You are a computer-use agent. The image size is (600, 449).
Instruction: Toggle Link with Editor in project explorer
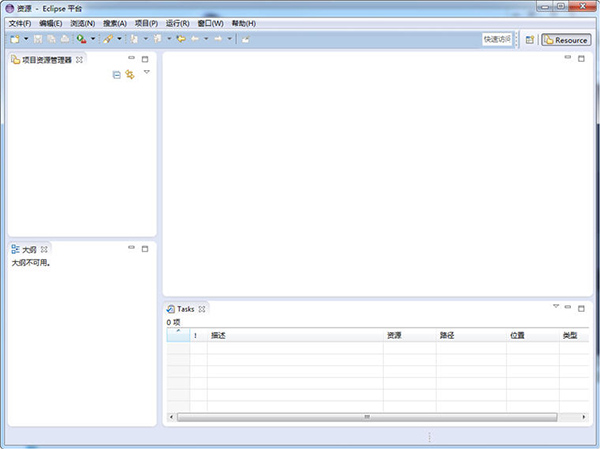pyautogui.click(x=129, y=75)
